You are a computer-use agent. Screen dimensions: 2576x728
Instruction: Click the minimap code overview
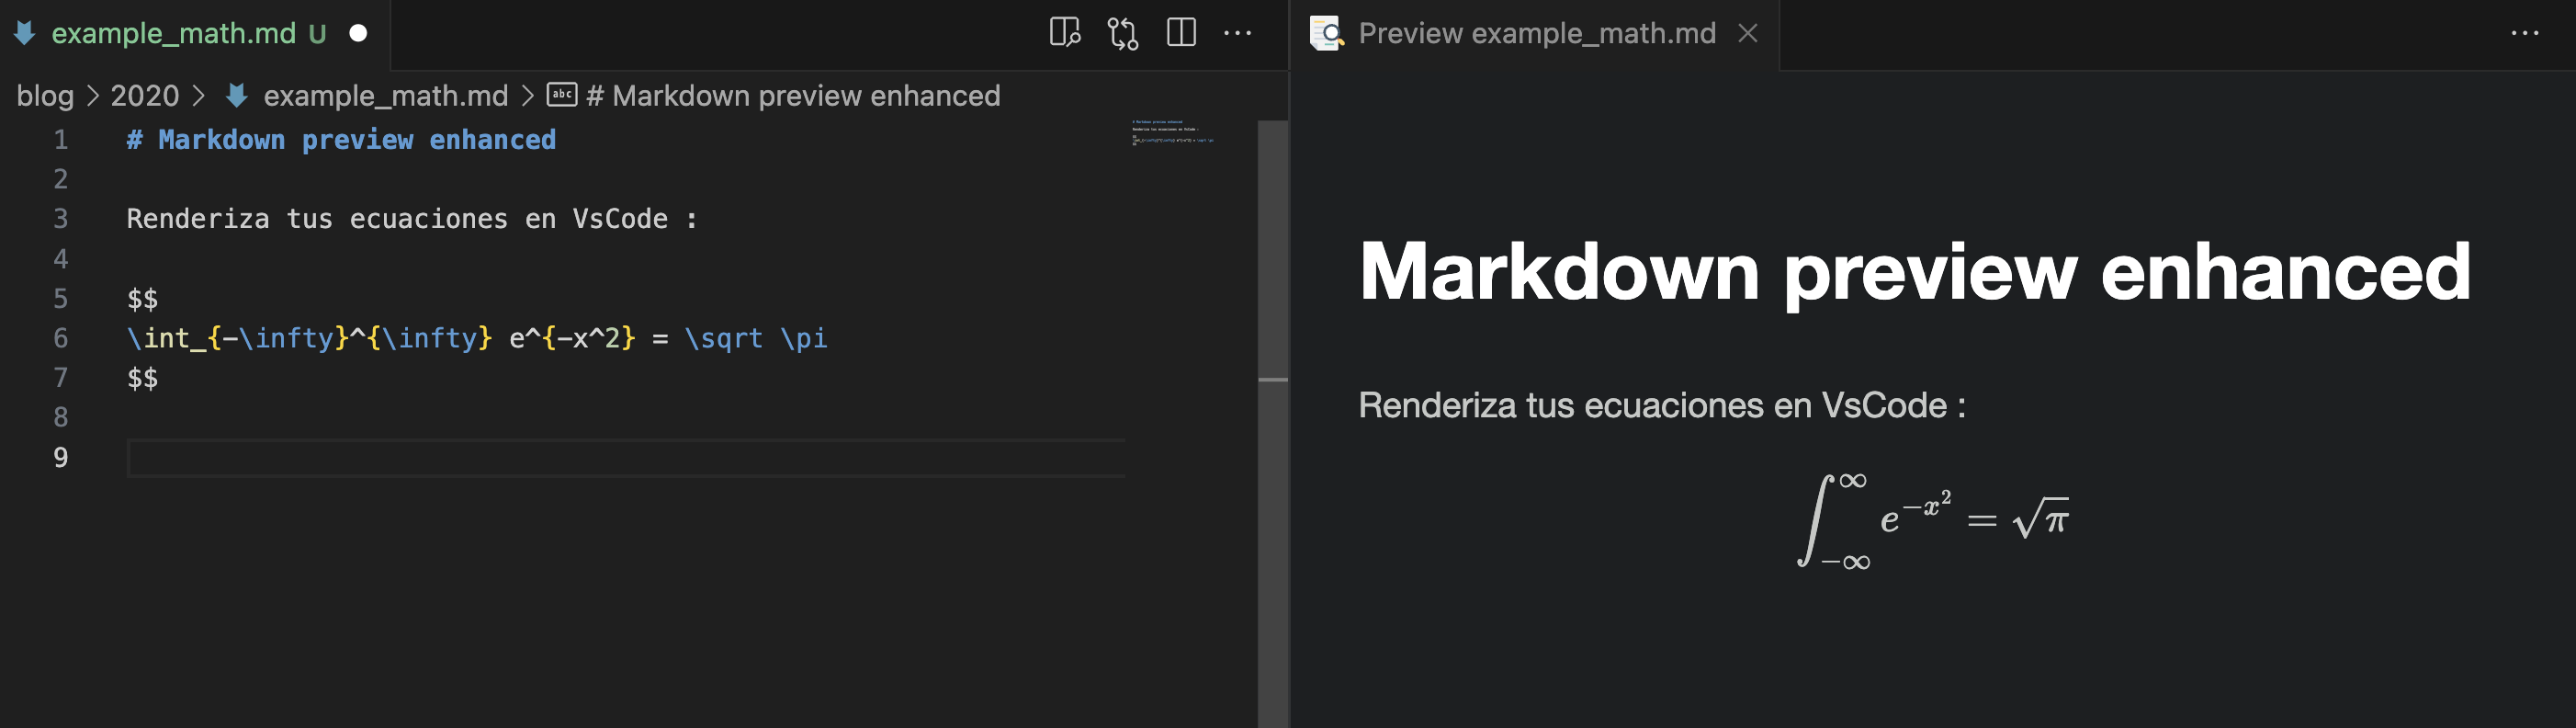pyautogui.click(x=1173, y=132)
